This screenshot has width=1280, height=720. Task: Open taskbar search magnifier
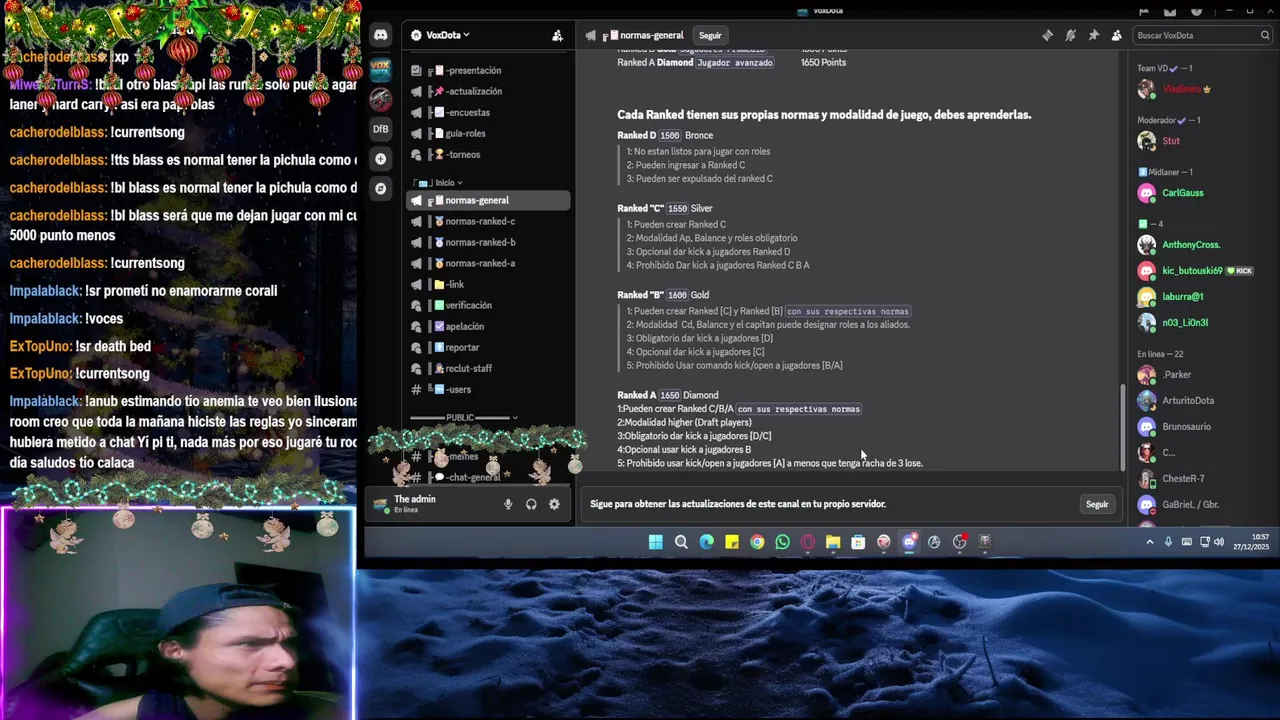[x=681, y=542]
